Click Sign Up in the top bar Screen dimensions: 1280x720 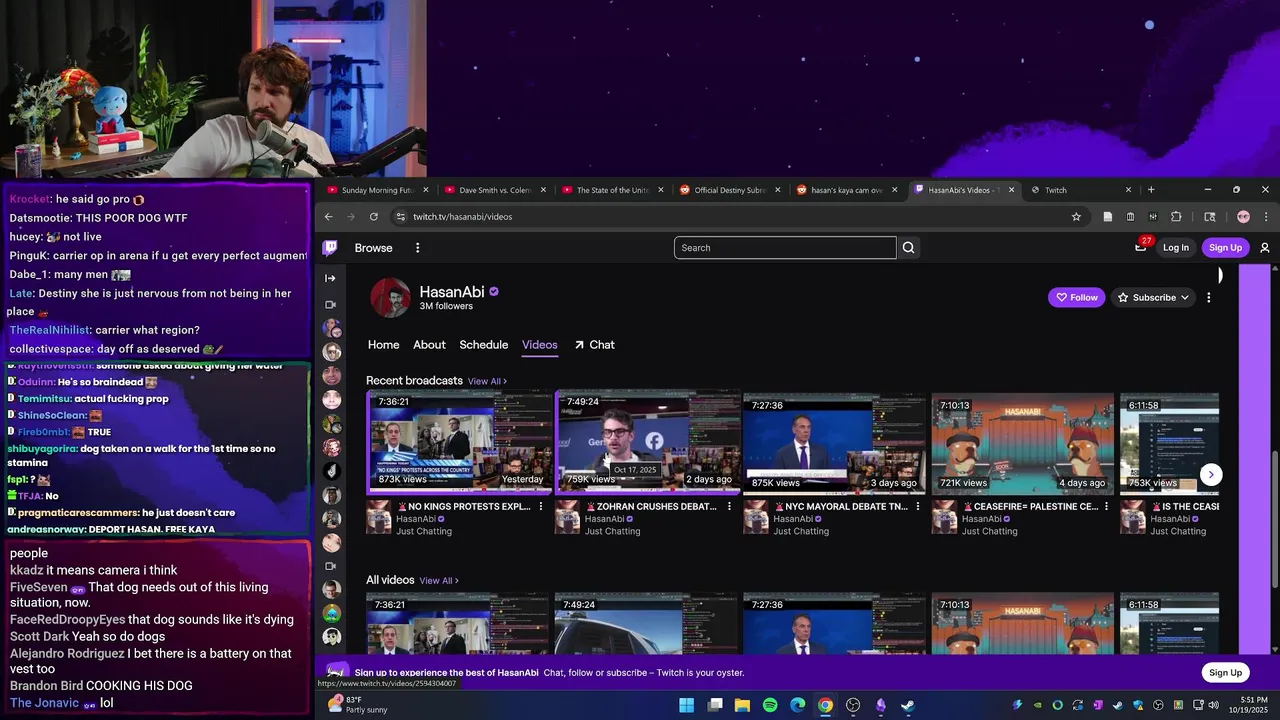1225,248
